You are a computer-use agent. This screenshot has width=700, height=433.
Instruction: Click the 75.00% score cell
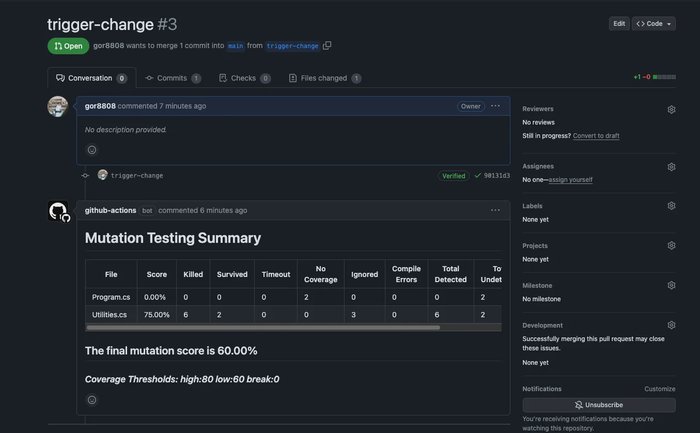tap(157, 315)
